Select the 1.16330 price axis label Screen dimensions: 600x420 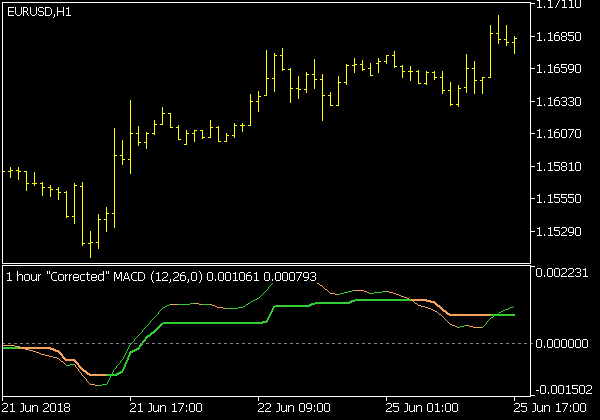tap(559, 102)
